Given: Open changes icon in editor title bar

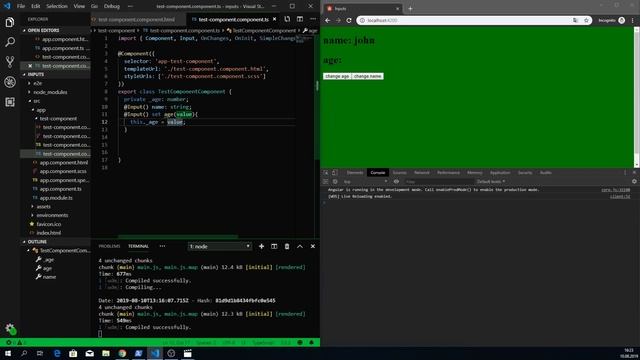Looking at the screenshot, I should pyautogui.click(x=287, y=19).
